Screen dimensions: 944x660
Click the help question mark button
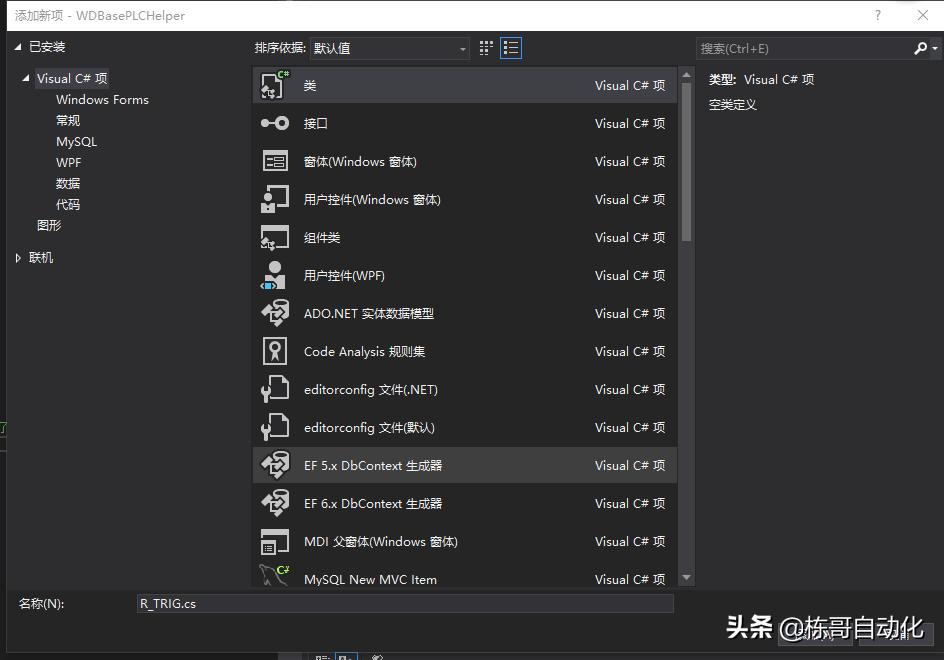click(877, 16)
